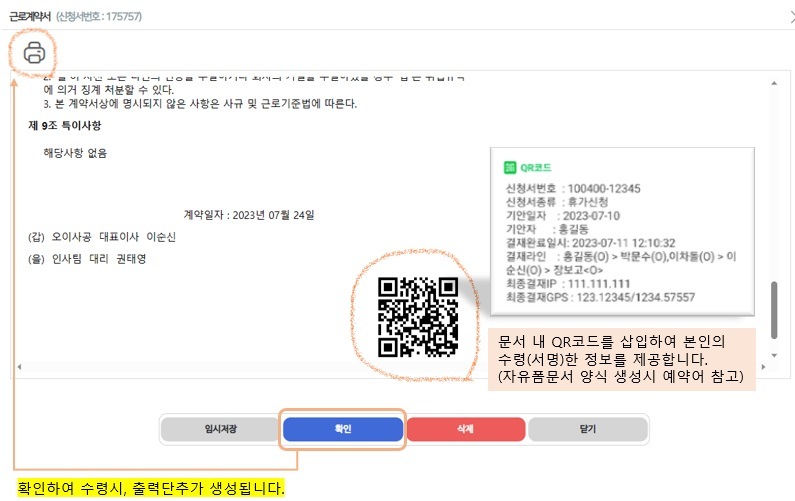The image size is (795, 501).
Task: Click the 결재완료일시 '2023-07-11 12:10:32' line
Action: click(x=591, y=243)
